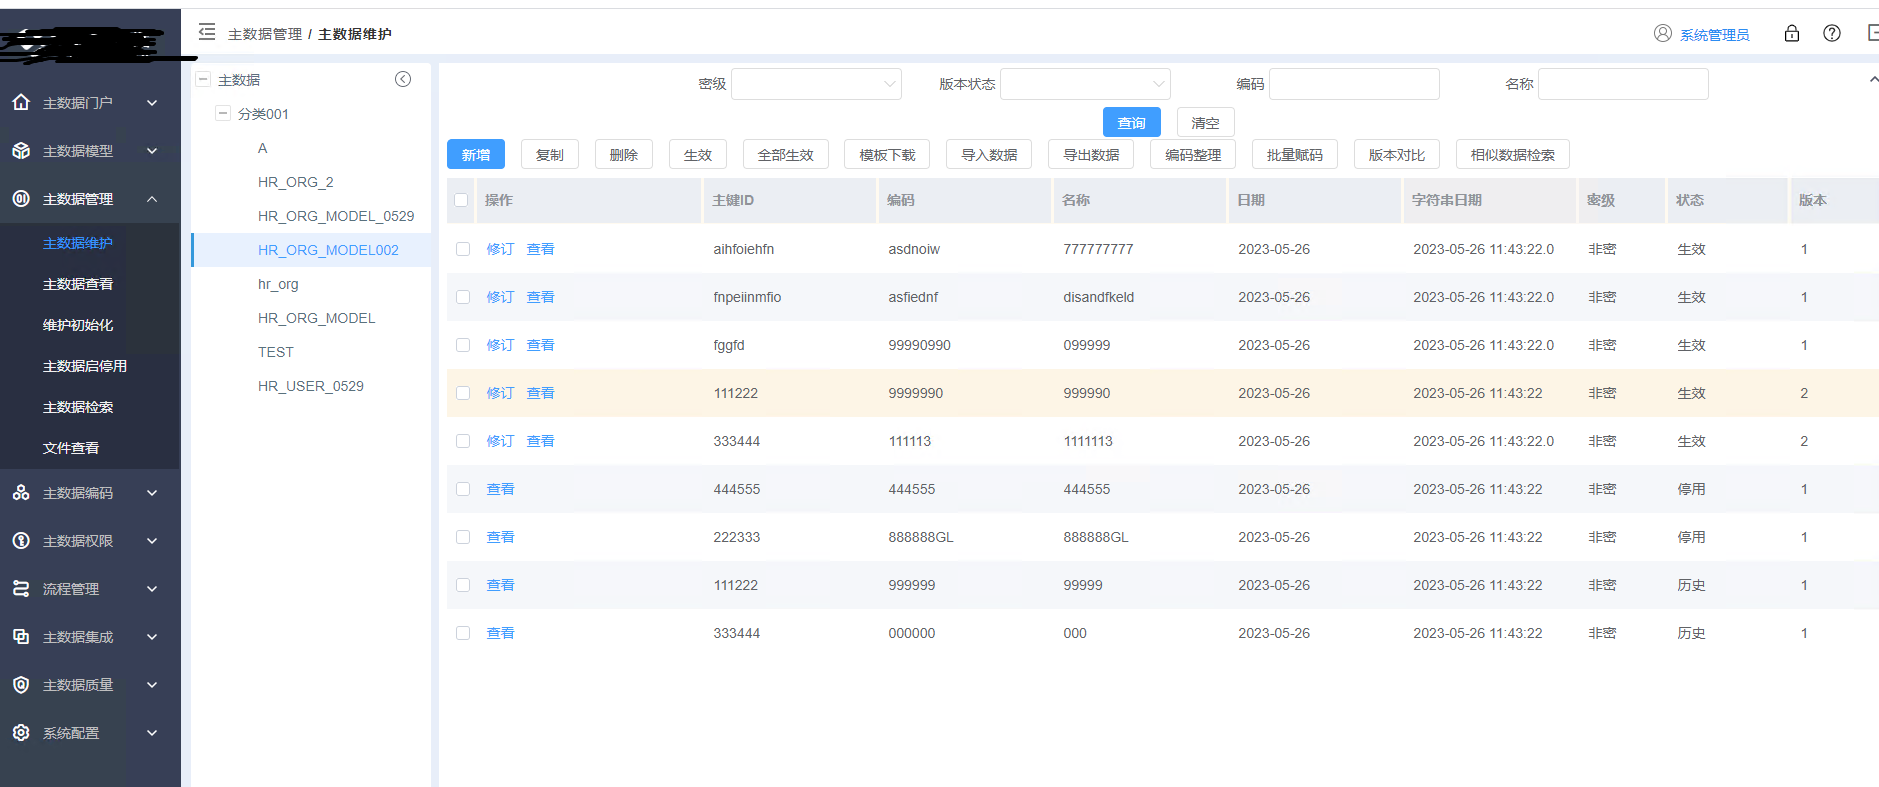Check the row with 主键ID fnpeiinmfio

(x=463, y=297)
